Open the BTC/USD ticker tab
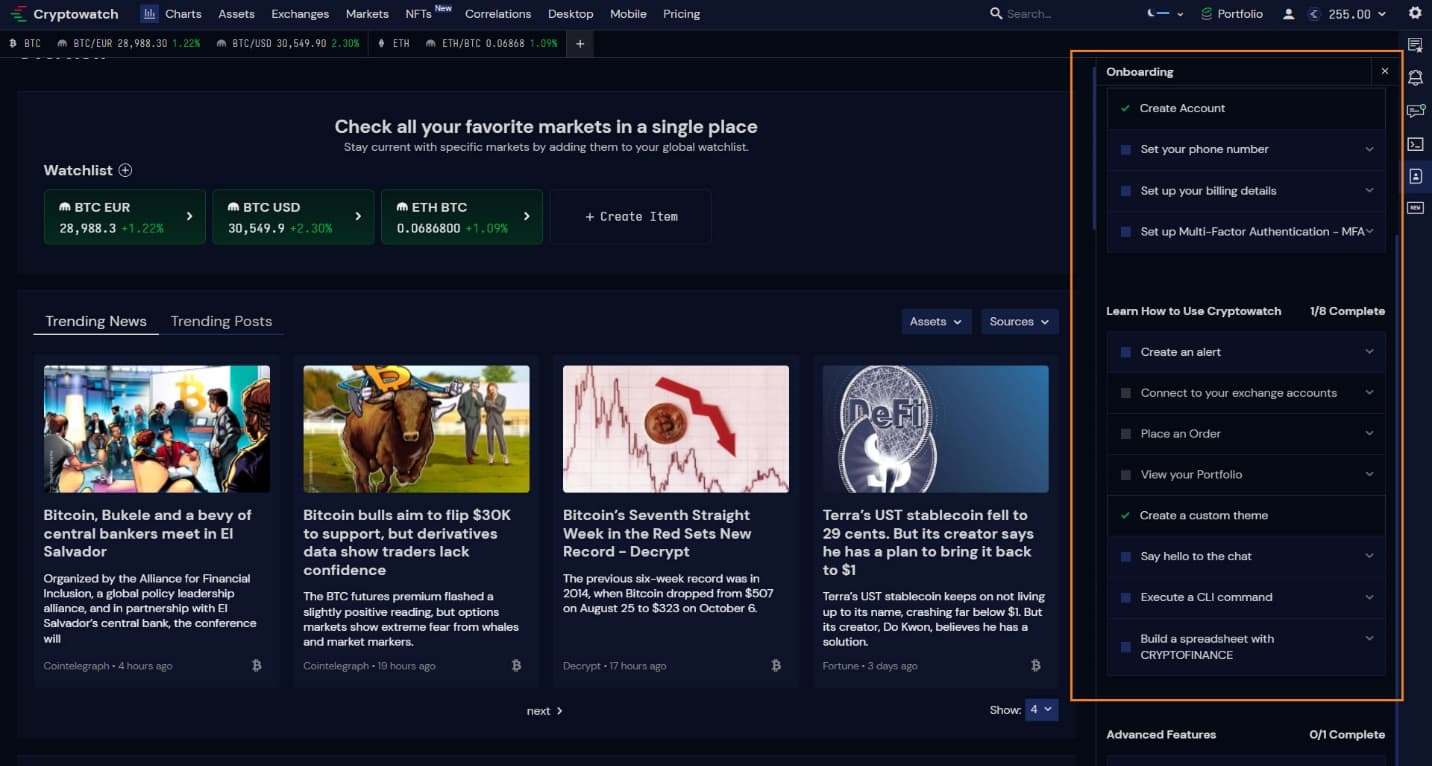This screenshot has height=766, width=1432. coord(286,44)
